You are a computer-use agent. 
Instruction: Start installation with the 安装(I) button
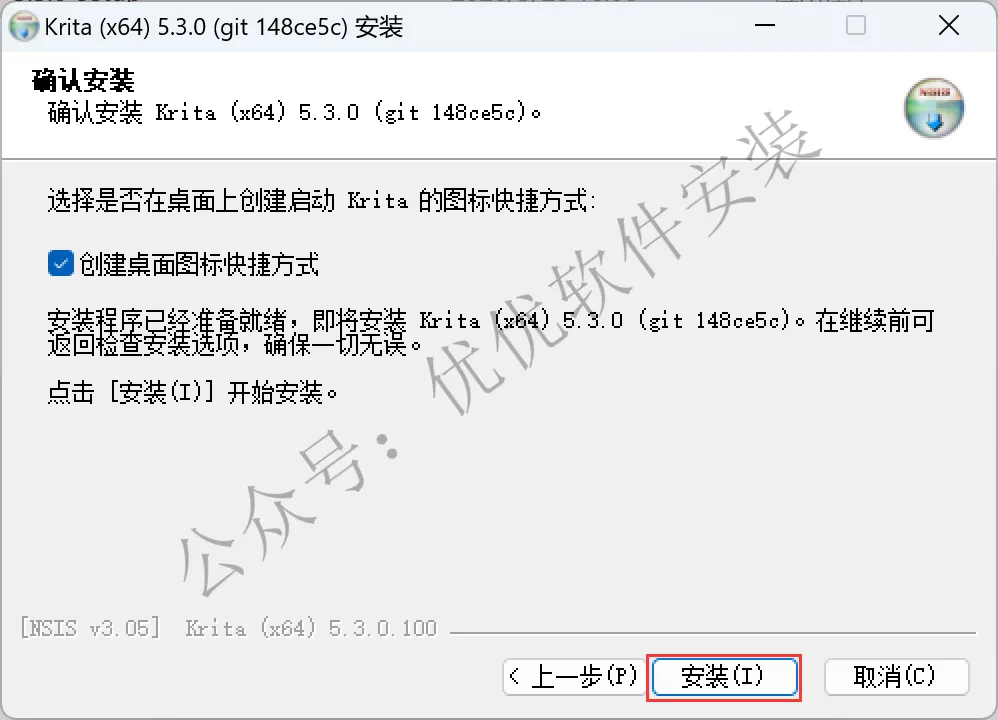(x=724, y=677)
